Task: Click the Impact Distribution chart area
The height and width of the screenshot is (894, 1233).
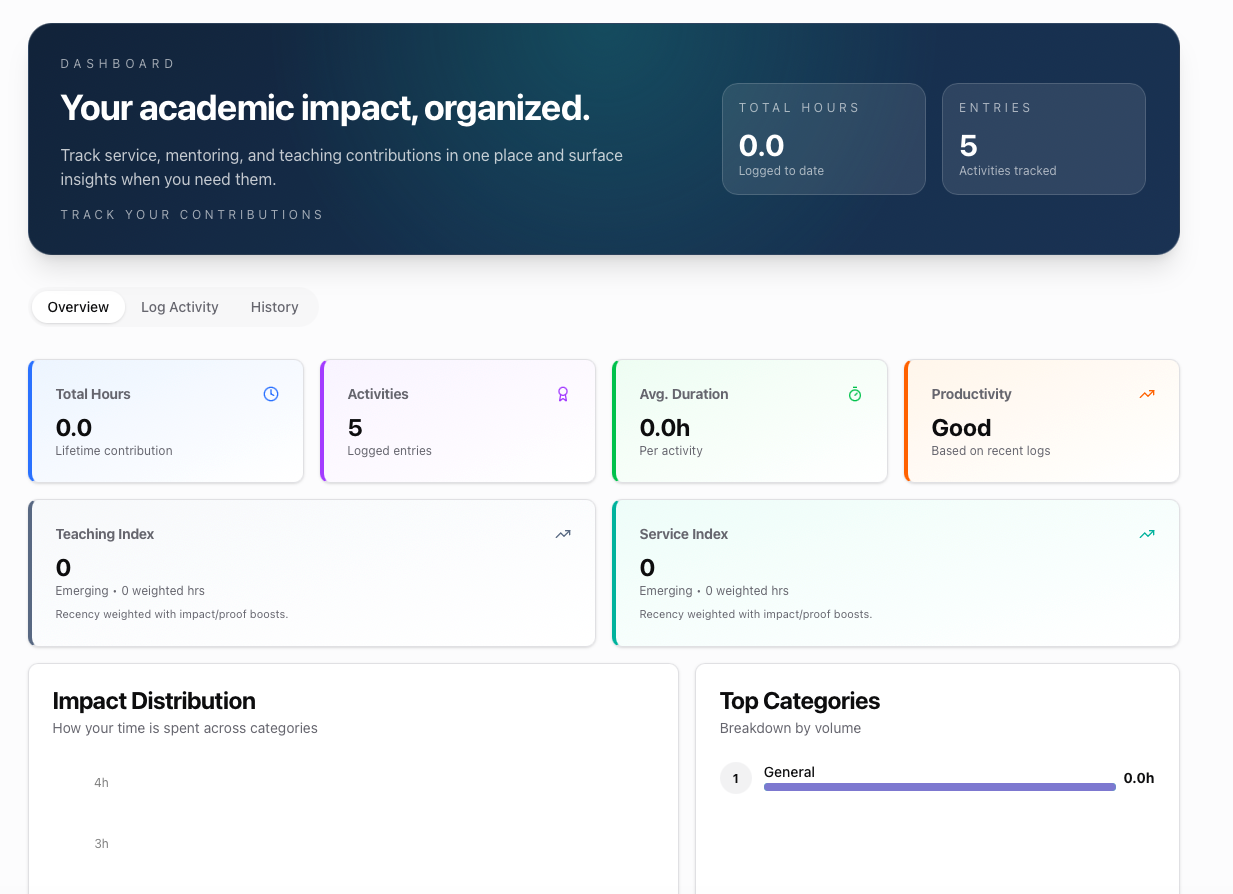Action: 354,820
